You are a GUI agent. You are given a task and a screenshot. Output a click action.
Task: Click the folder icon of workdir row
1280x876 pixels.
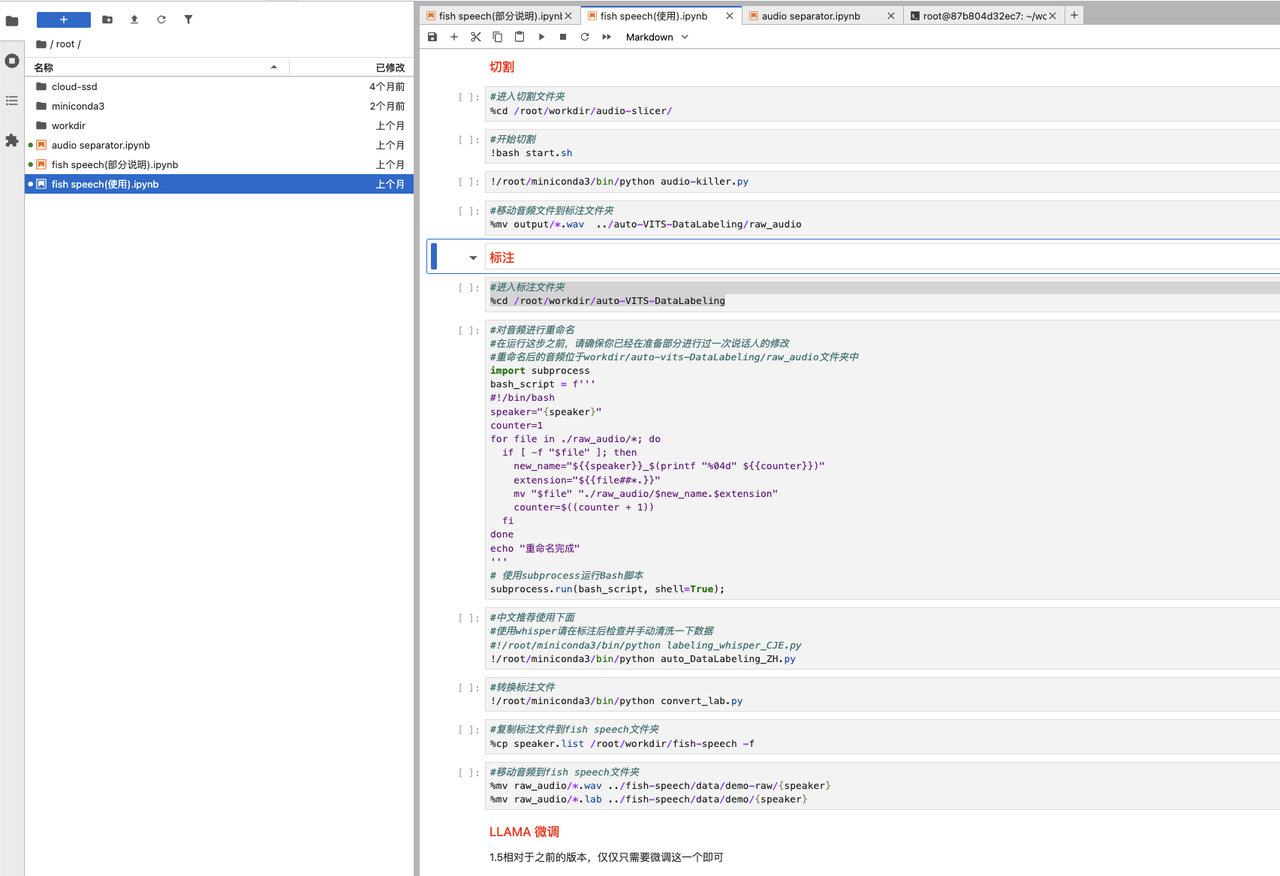coord(41,126)
